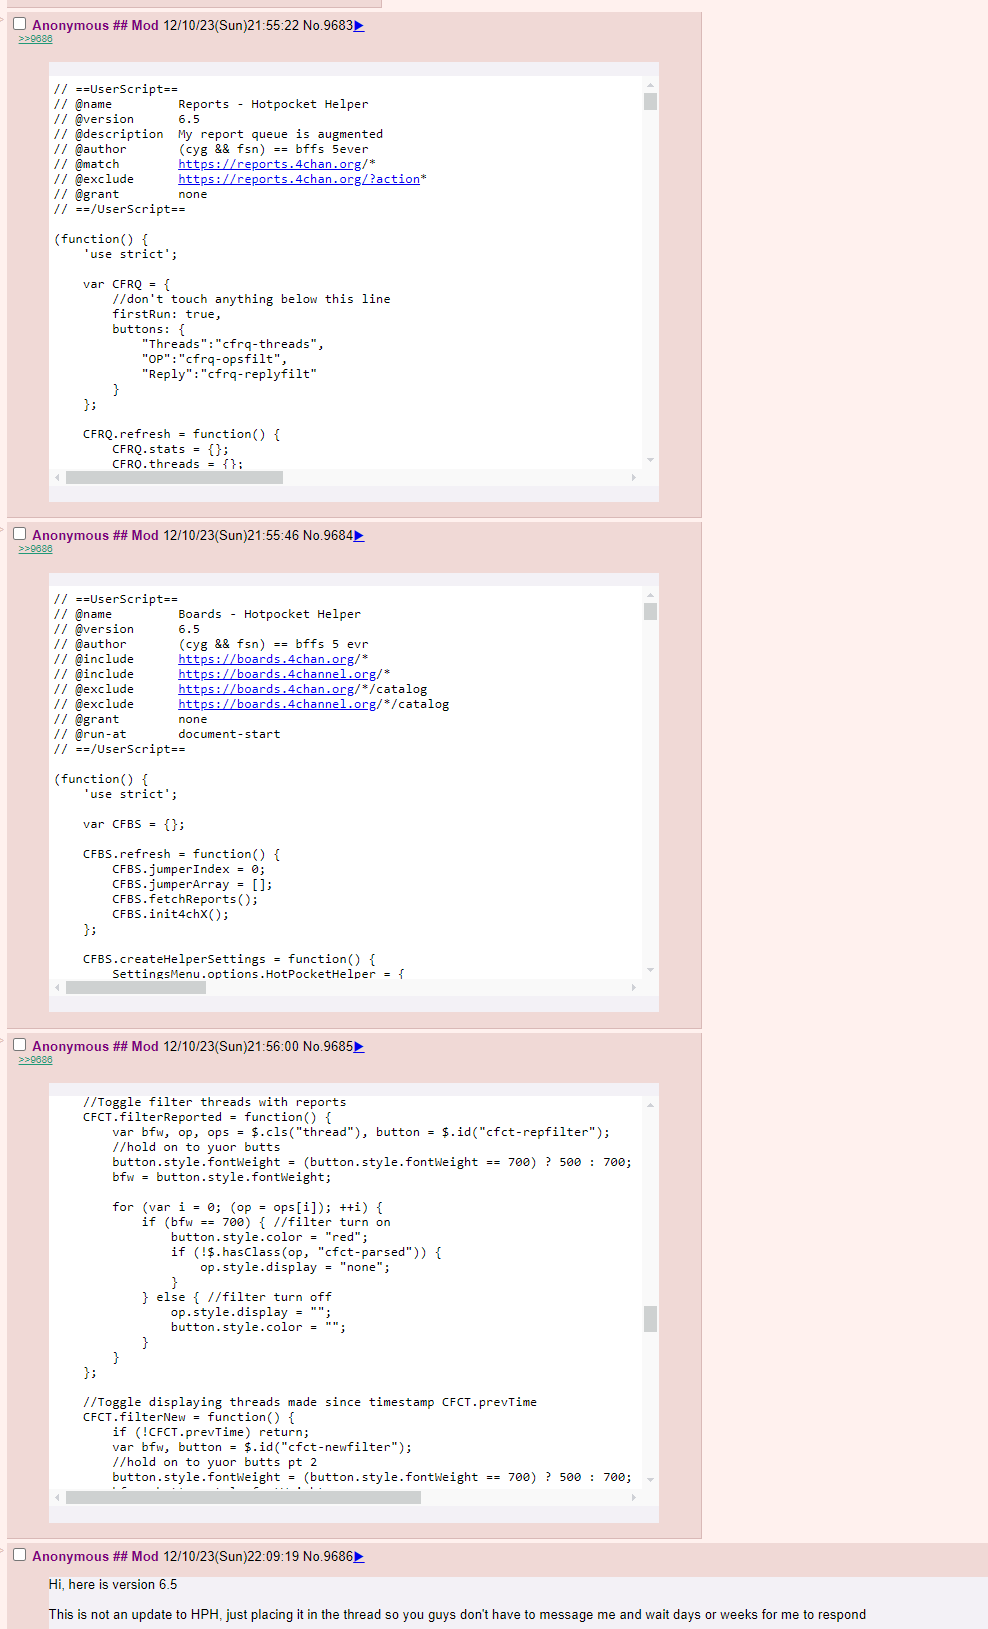
Task: Tick the checkbox for post No.9684
Action: [19, 534]
